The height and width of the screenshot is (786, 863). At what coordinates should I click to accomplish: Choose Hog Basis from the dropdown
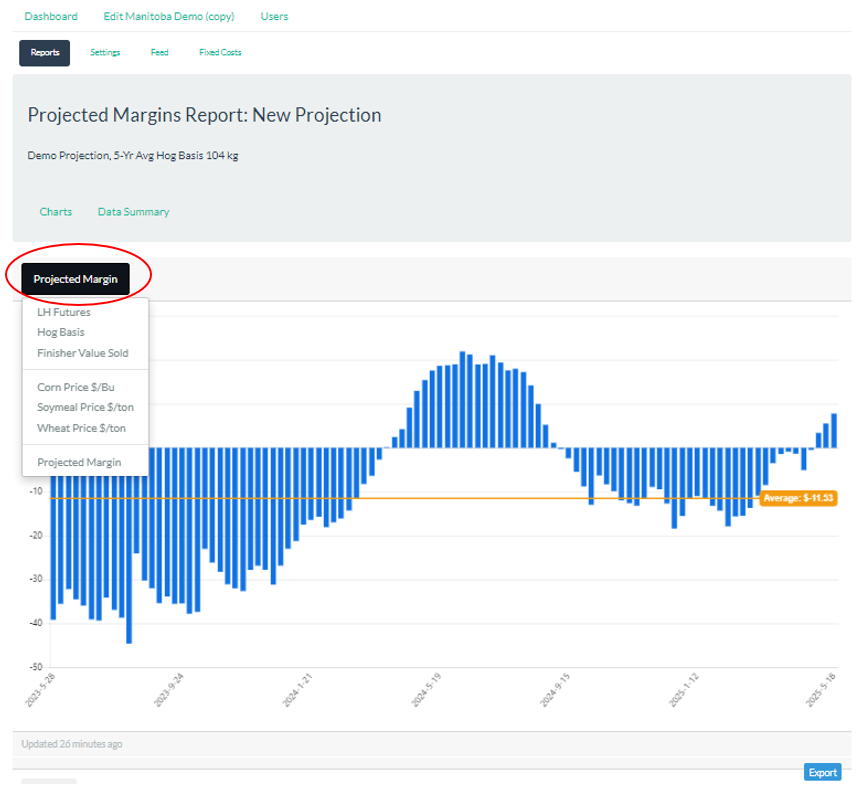61,332
